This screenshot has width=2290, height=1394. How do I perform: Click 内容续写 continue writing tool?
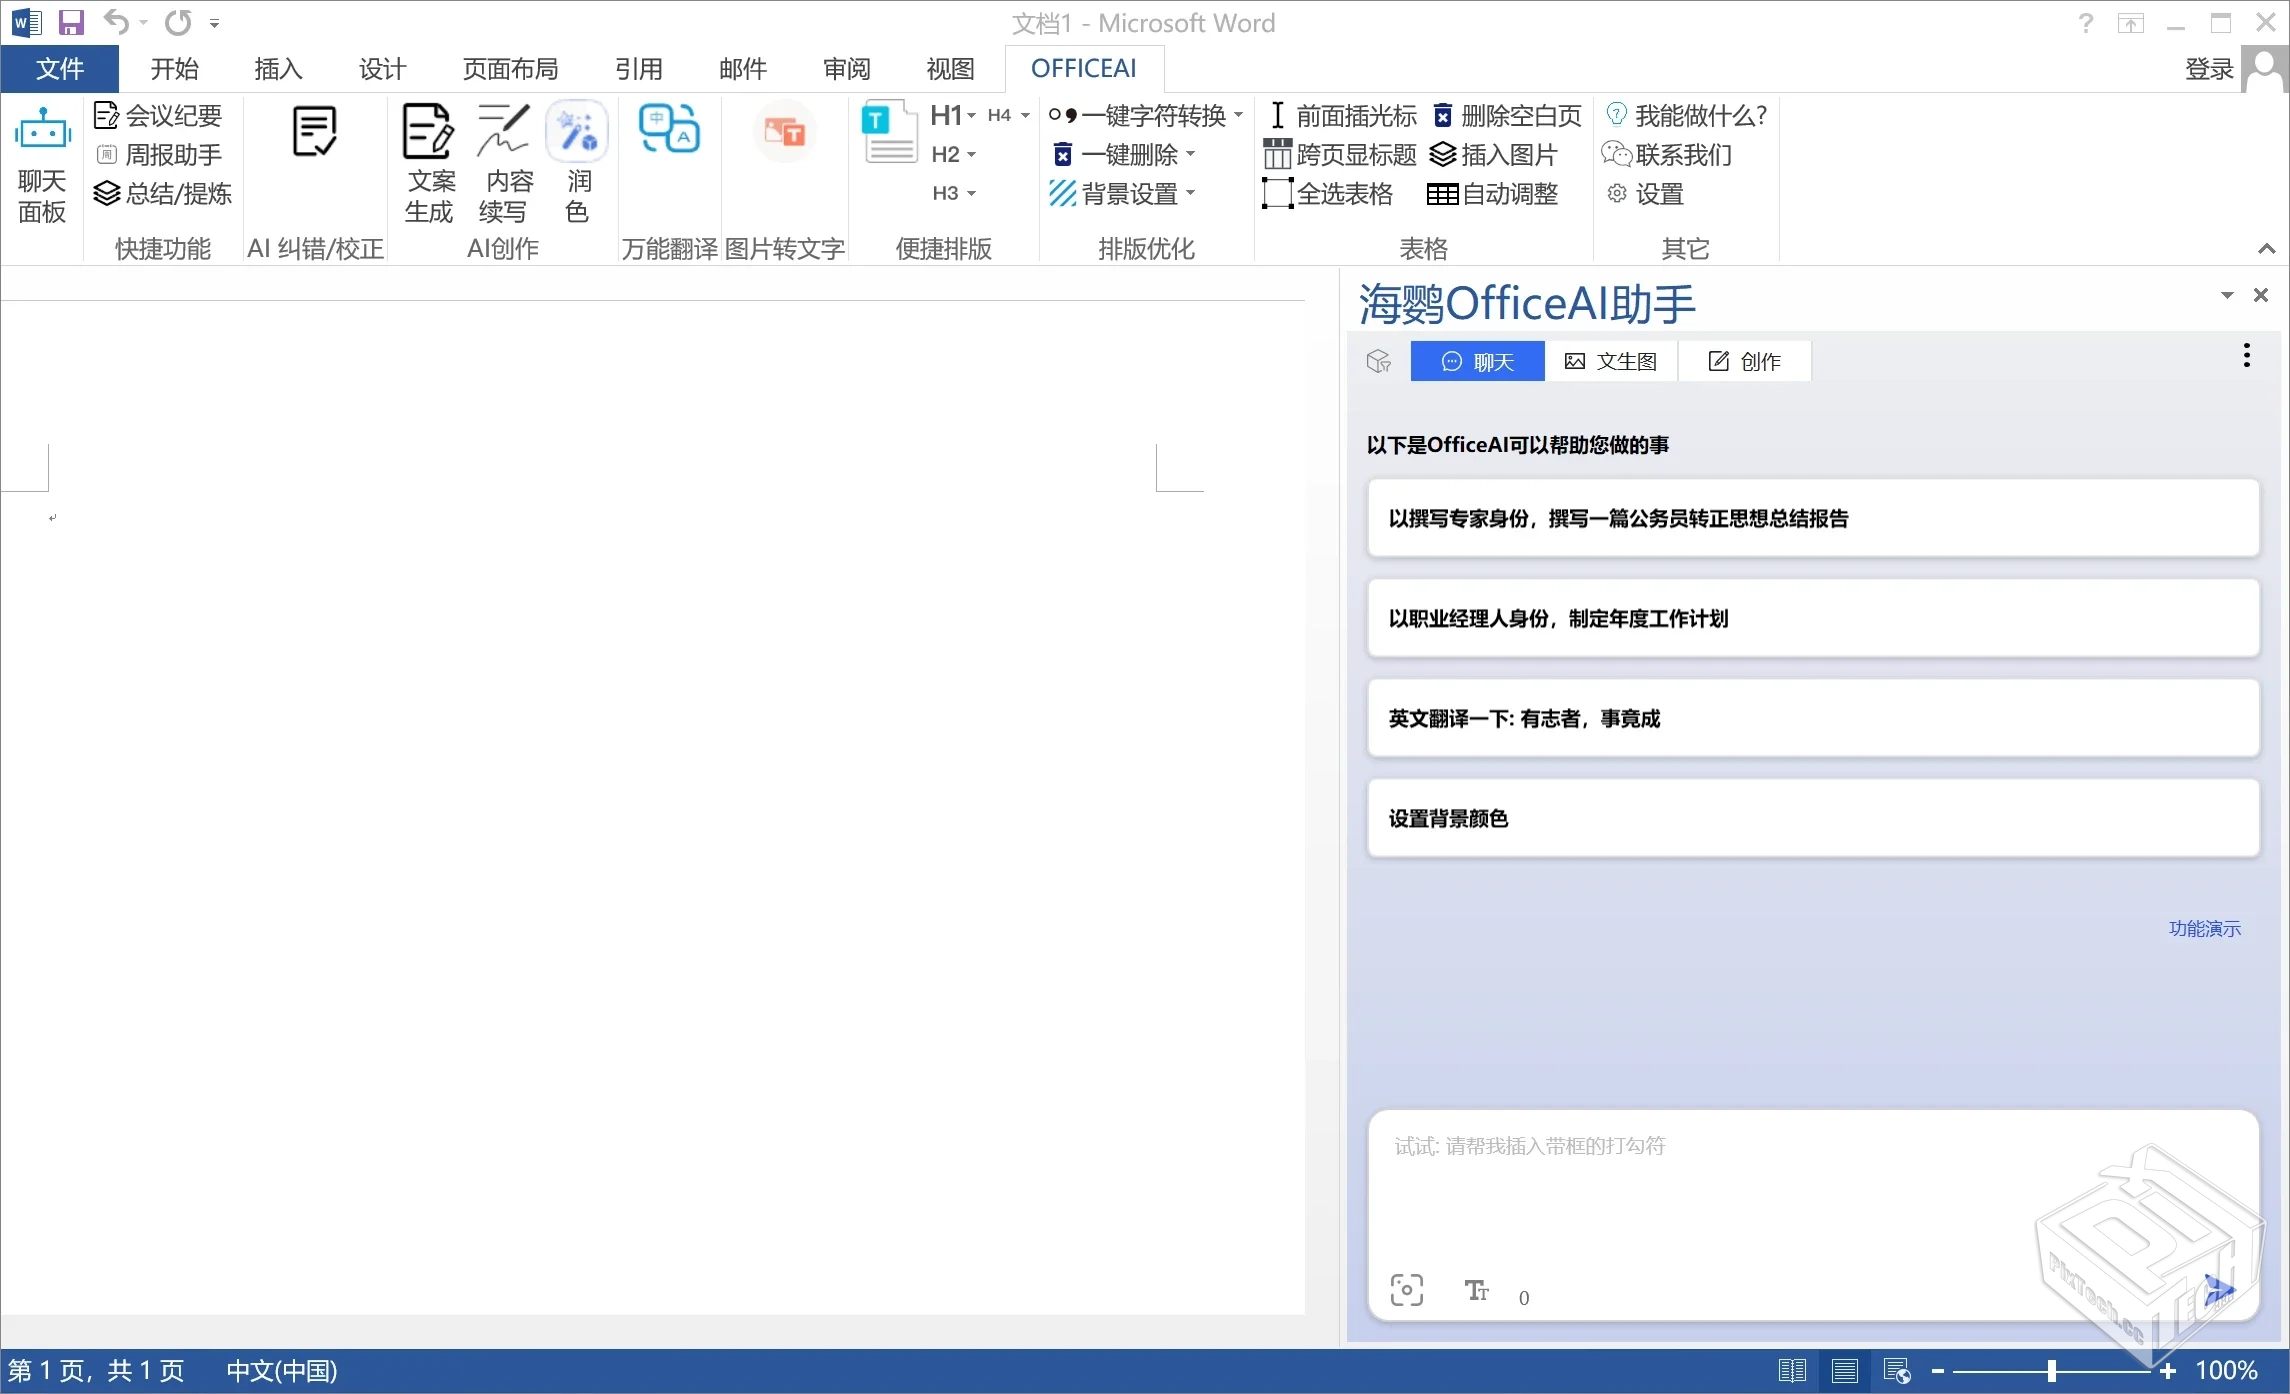[504, 165]
